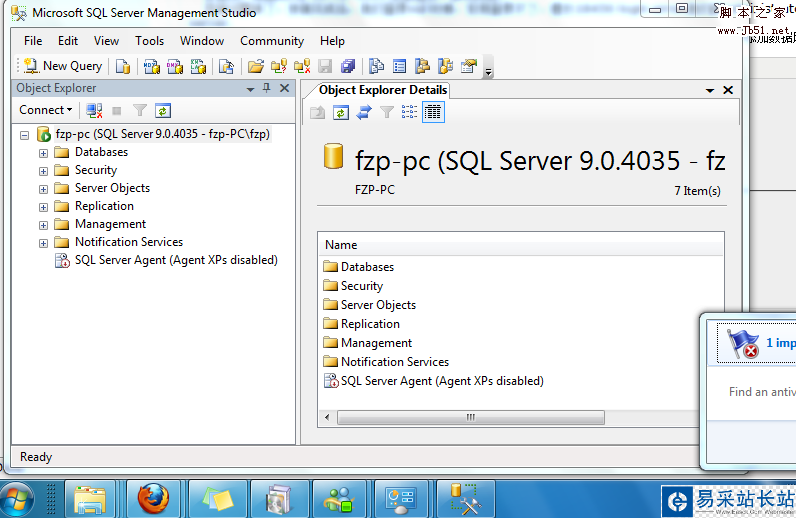
Task: Click the Open File folder icon
Action: 255,66
